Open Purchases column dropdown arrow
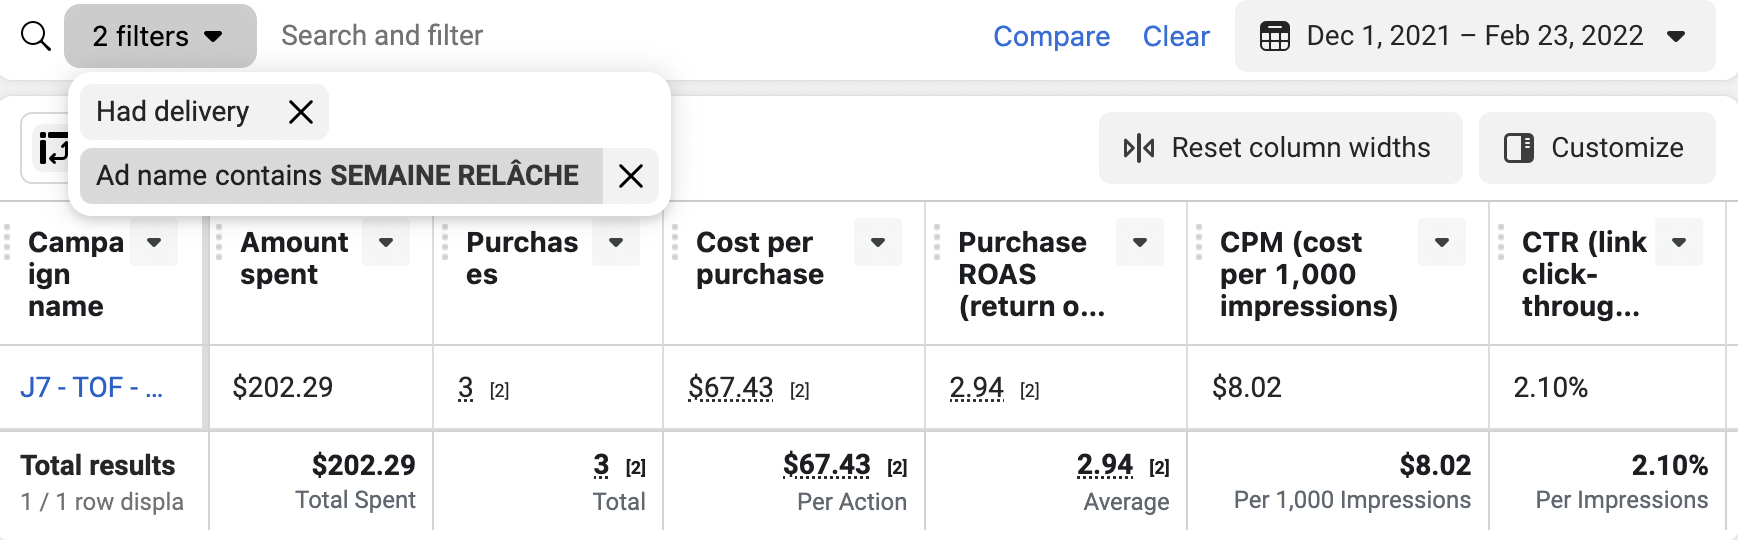The height and width of the screenshot is (540, 1738). tap(616, 242)
